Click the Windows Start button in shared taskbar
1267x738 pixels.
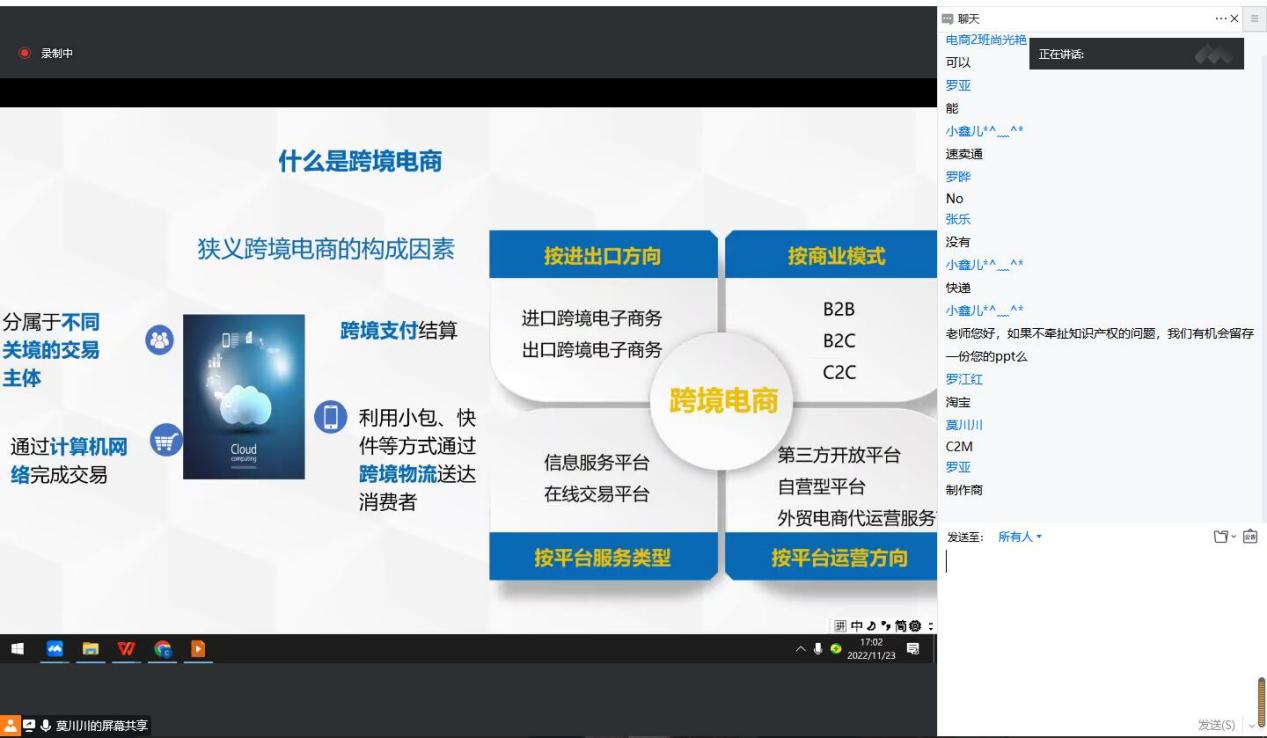17,649
